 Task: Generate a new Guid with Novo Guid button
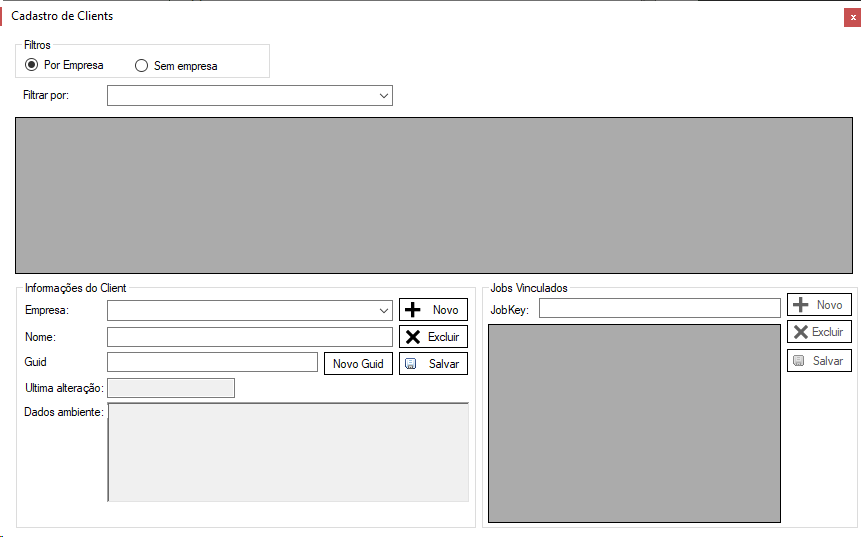358,364
